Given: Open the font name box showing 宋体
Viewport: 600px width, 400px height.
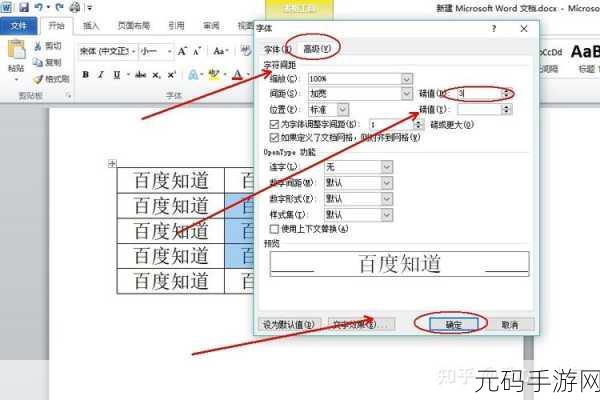Looking at the screenshot, I should (108, 51).
